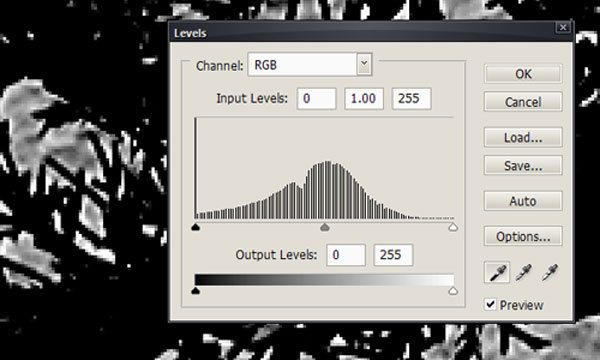Image resolution: width=600 pixels, height=360 pixels.
Task: Close the Levels dialog with X
Action: point(563,27)
